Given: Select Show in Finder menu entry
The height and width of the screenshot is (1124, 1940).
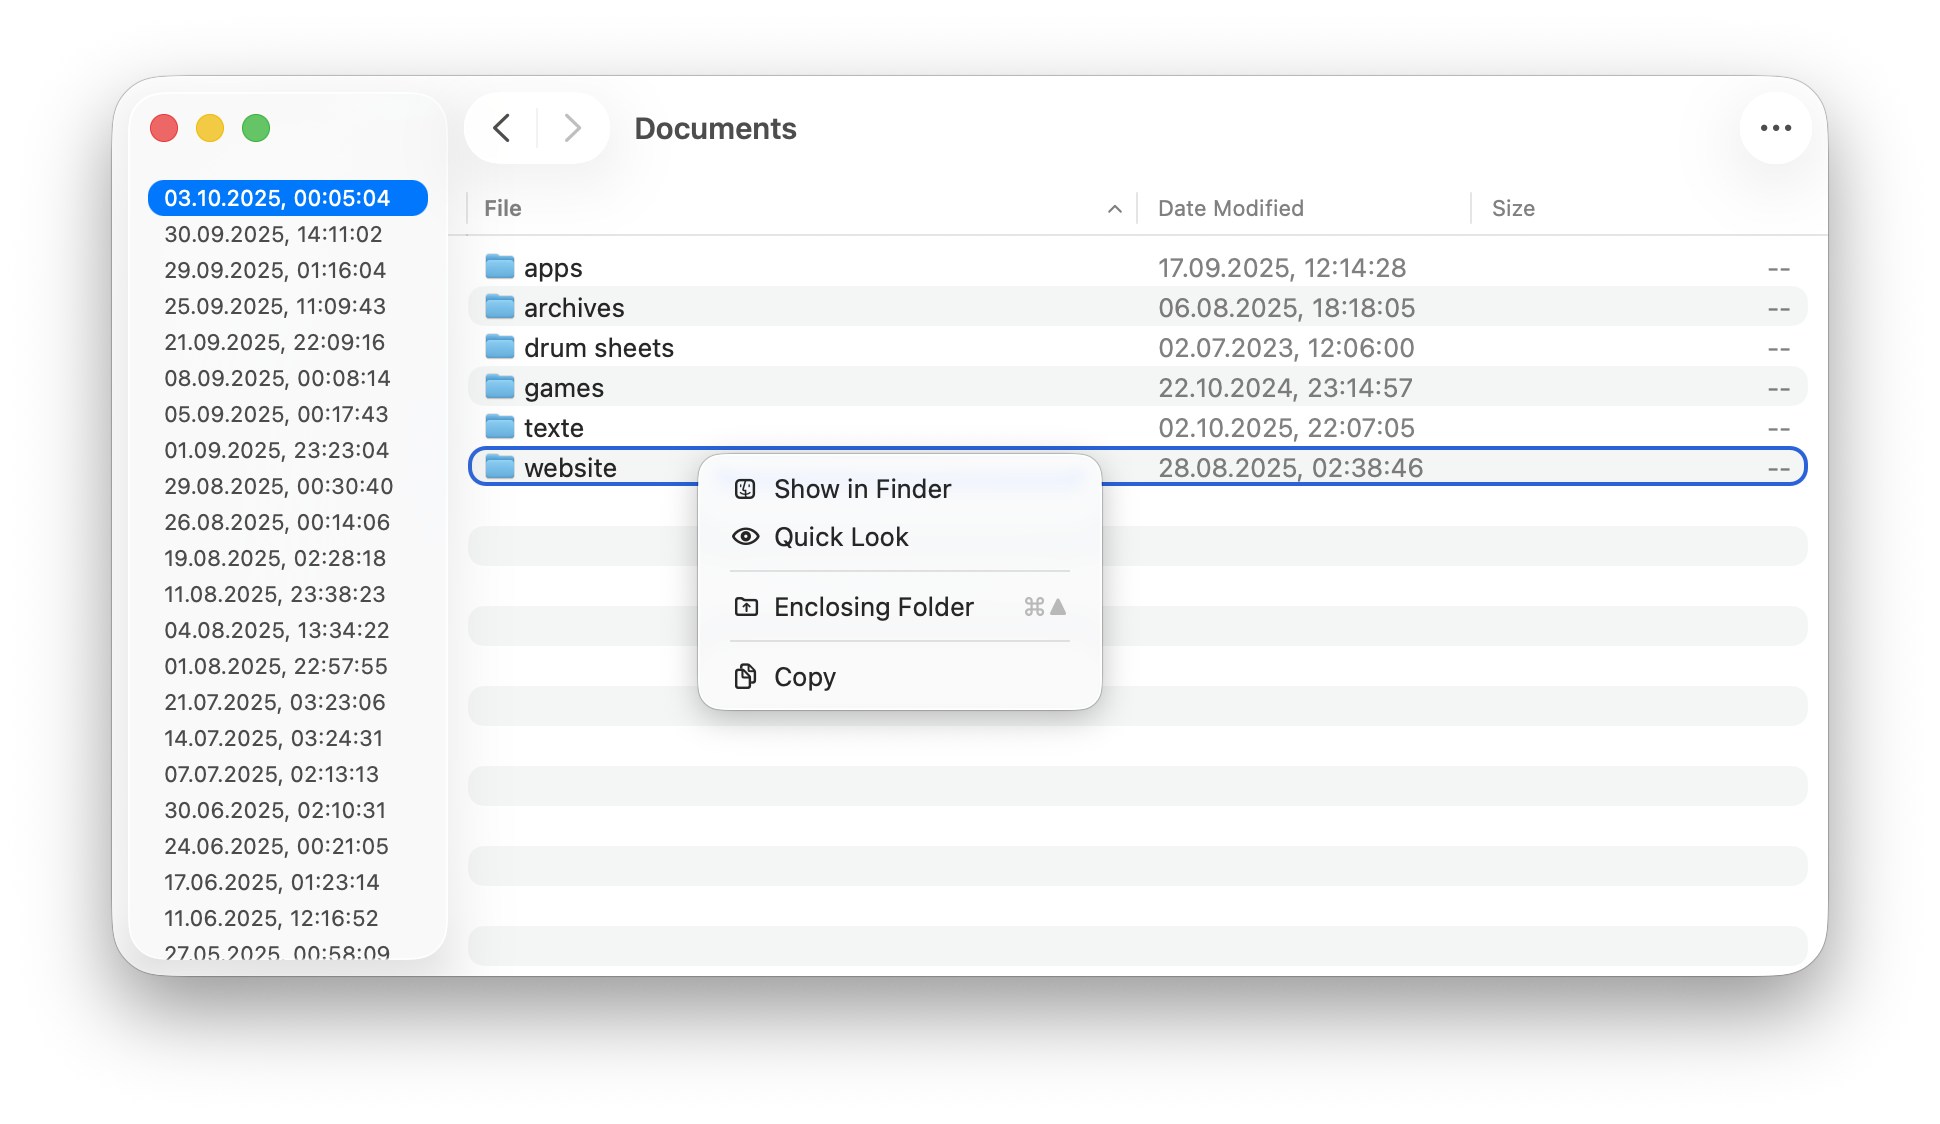Looking at the screenshot, I should click(x=862, y=489).
